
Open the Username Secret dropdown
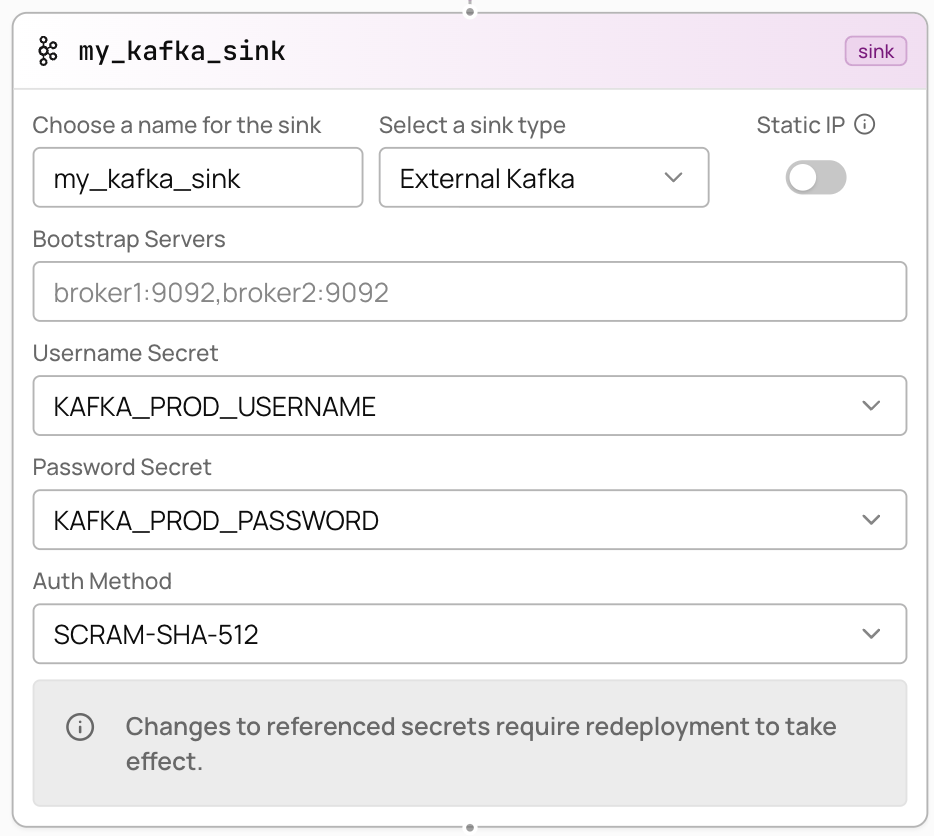coord(469,406)
